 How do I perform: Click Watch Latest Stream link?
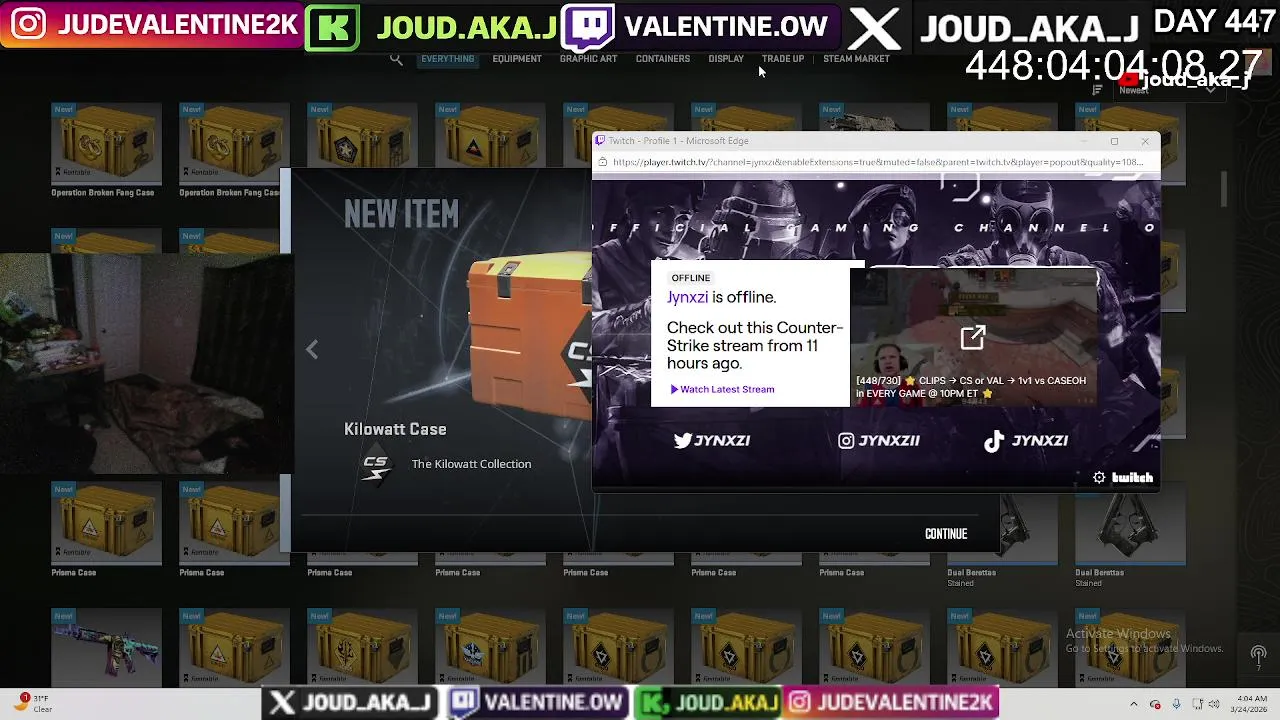tap(721, 389)
